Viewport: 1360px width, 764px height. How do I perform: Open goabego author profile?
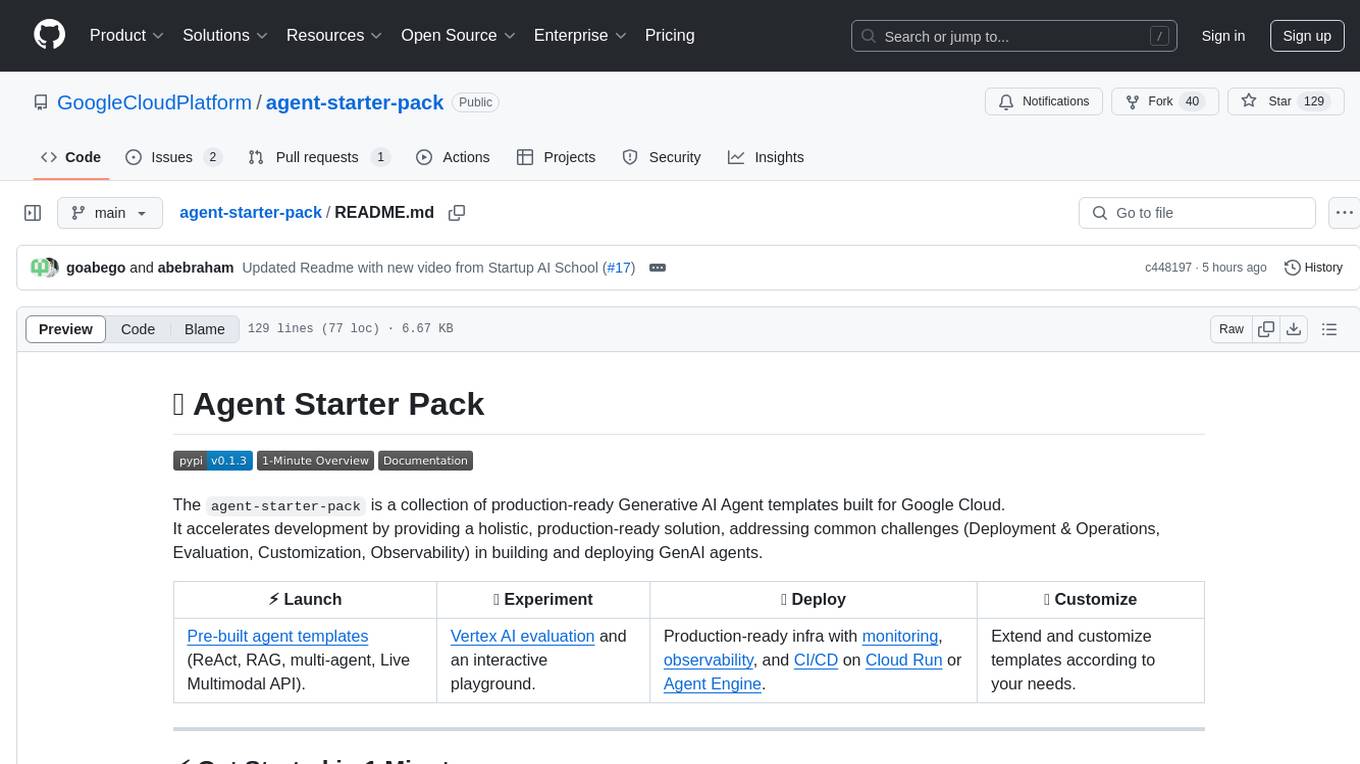(x=96, y=267)
